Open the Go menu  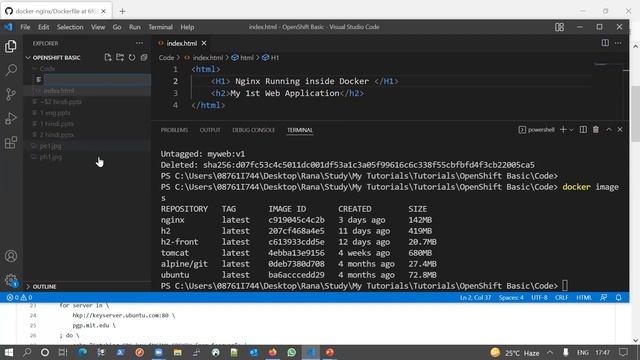coord(117,27)
